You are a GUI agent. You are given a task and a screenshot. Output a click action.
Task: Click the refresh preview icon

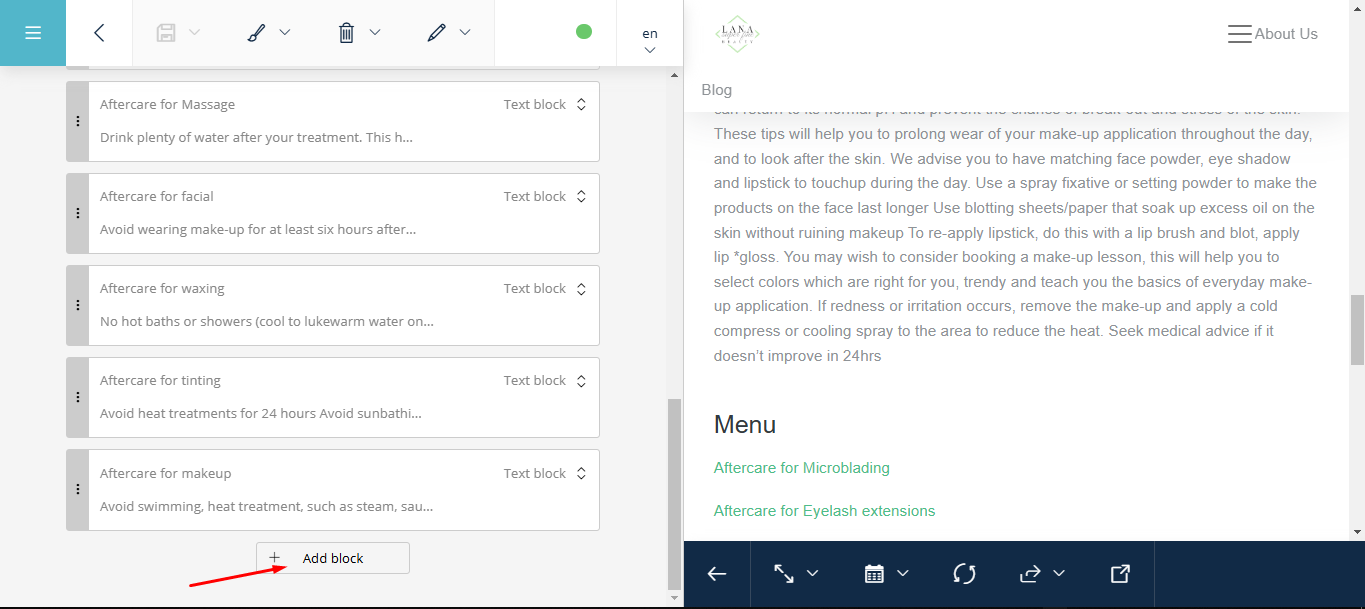pos(964,574)
